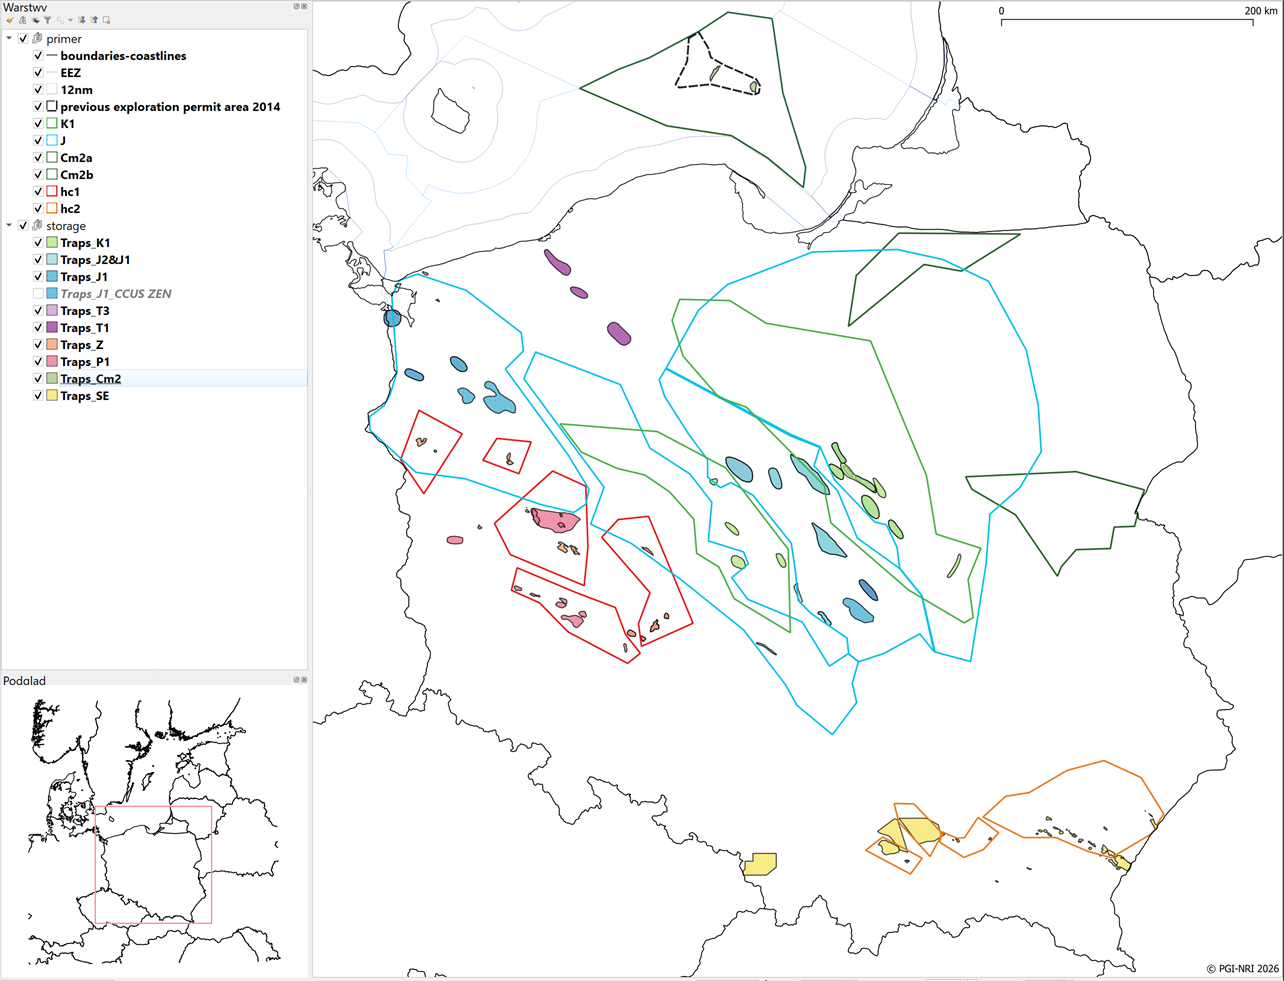Collapse the primer group

pyautogui.click(x=9, y=39)
